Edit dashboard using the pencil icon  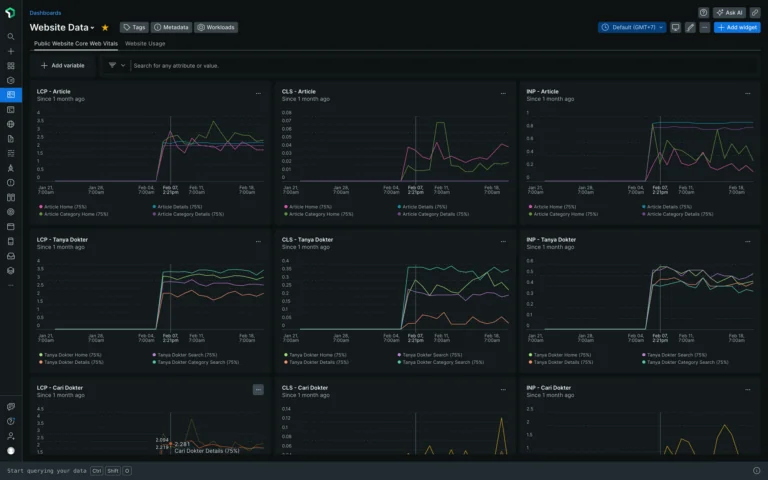pyautogui.click(x=690, y=27)
